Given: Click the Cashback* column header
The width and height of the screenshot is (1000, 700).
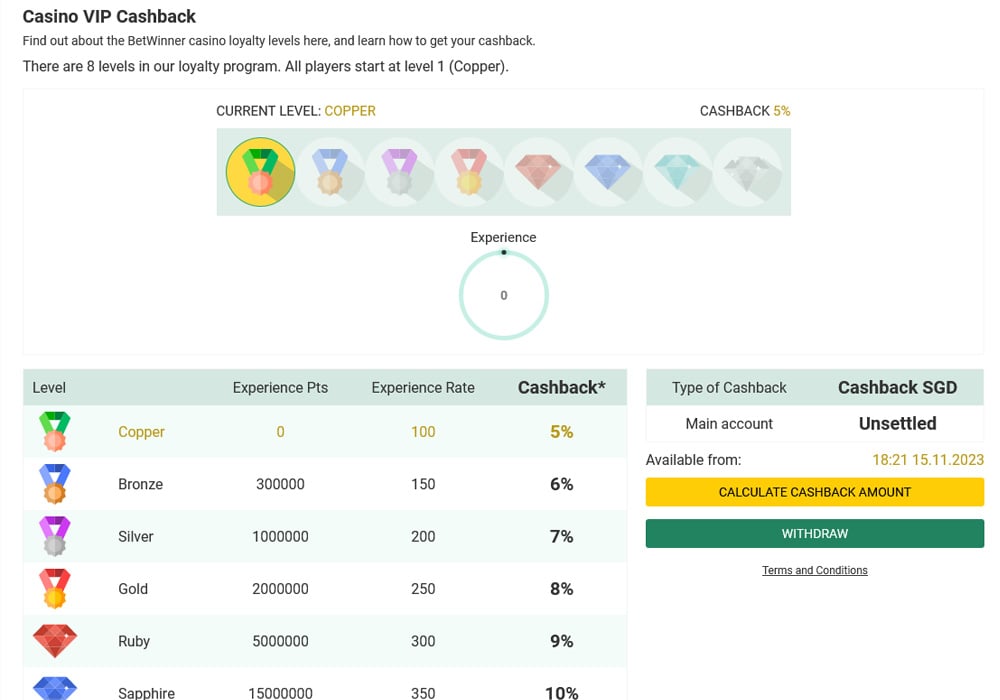Looking at the screenshot, I should coord(561,388).
